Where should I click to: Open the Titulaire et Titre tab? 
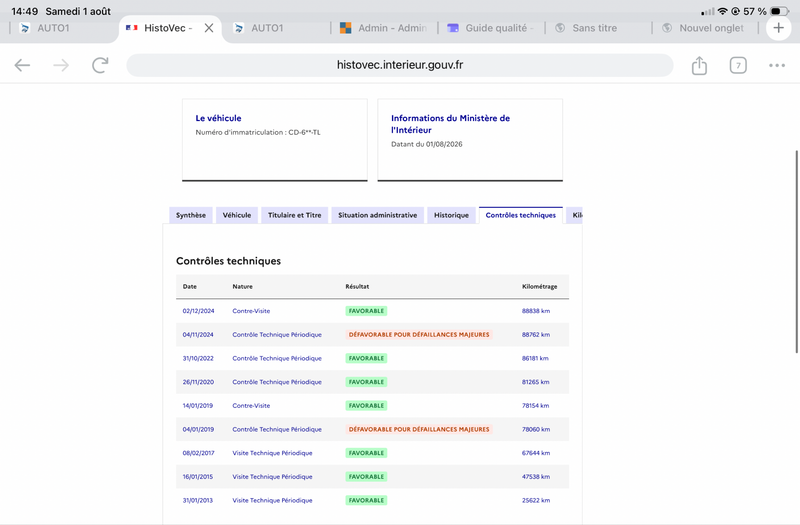(x=294, y=215)
